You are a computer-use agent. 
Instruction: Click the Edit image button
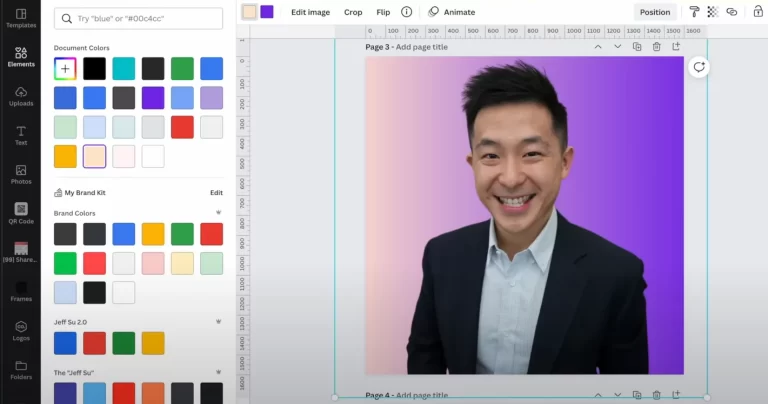[310, 12]
